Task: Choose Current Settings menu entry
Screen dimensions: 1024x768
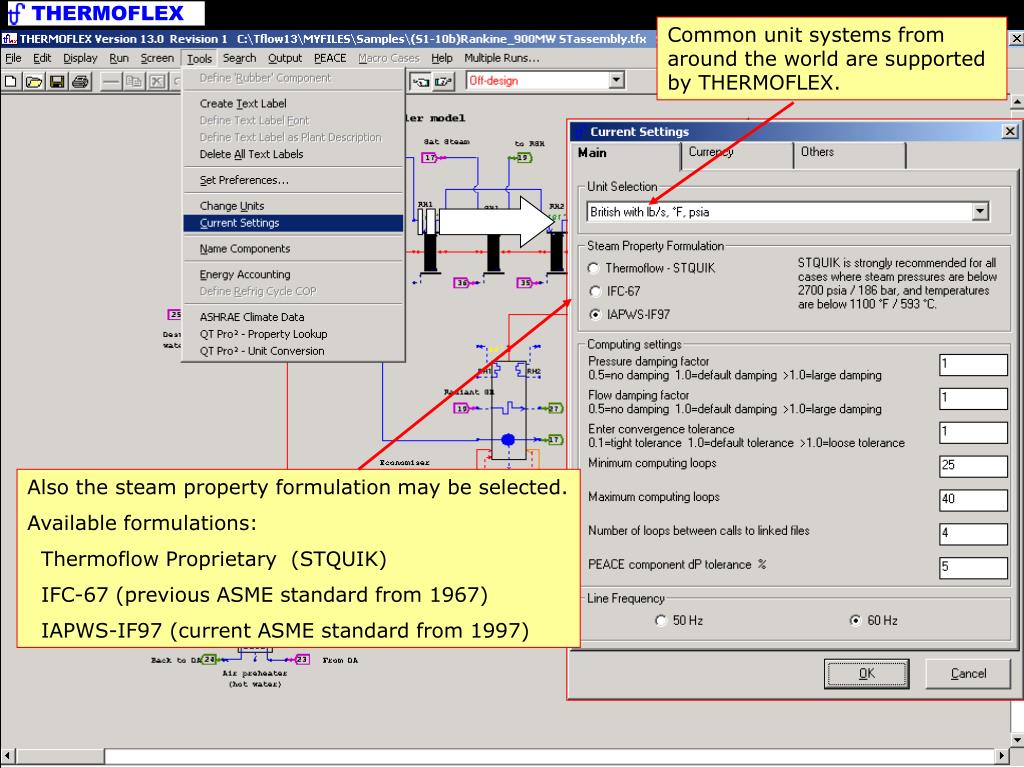Action: click(x=293, y=223)
